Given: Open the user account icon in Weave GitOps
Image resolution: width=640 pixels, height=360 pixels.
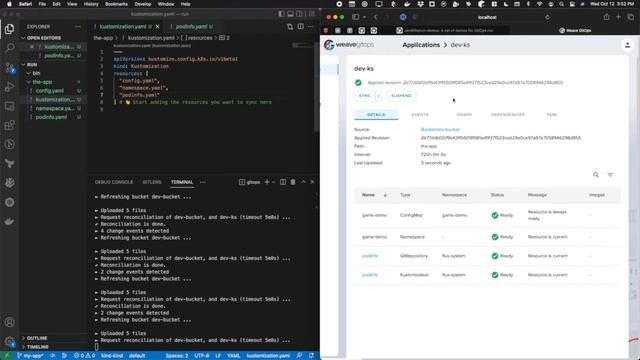Looking at the screenshot, I should point(627,45).
